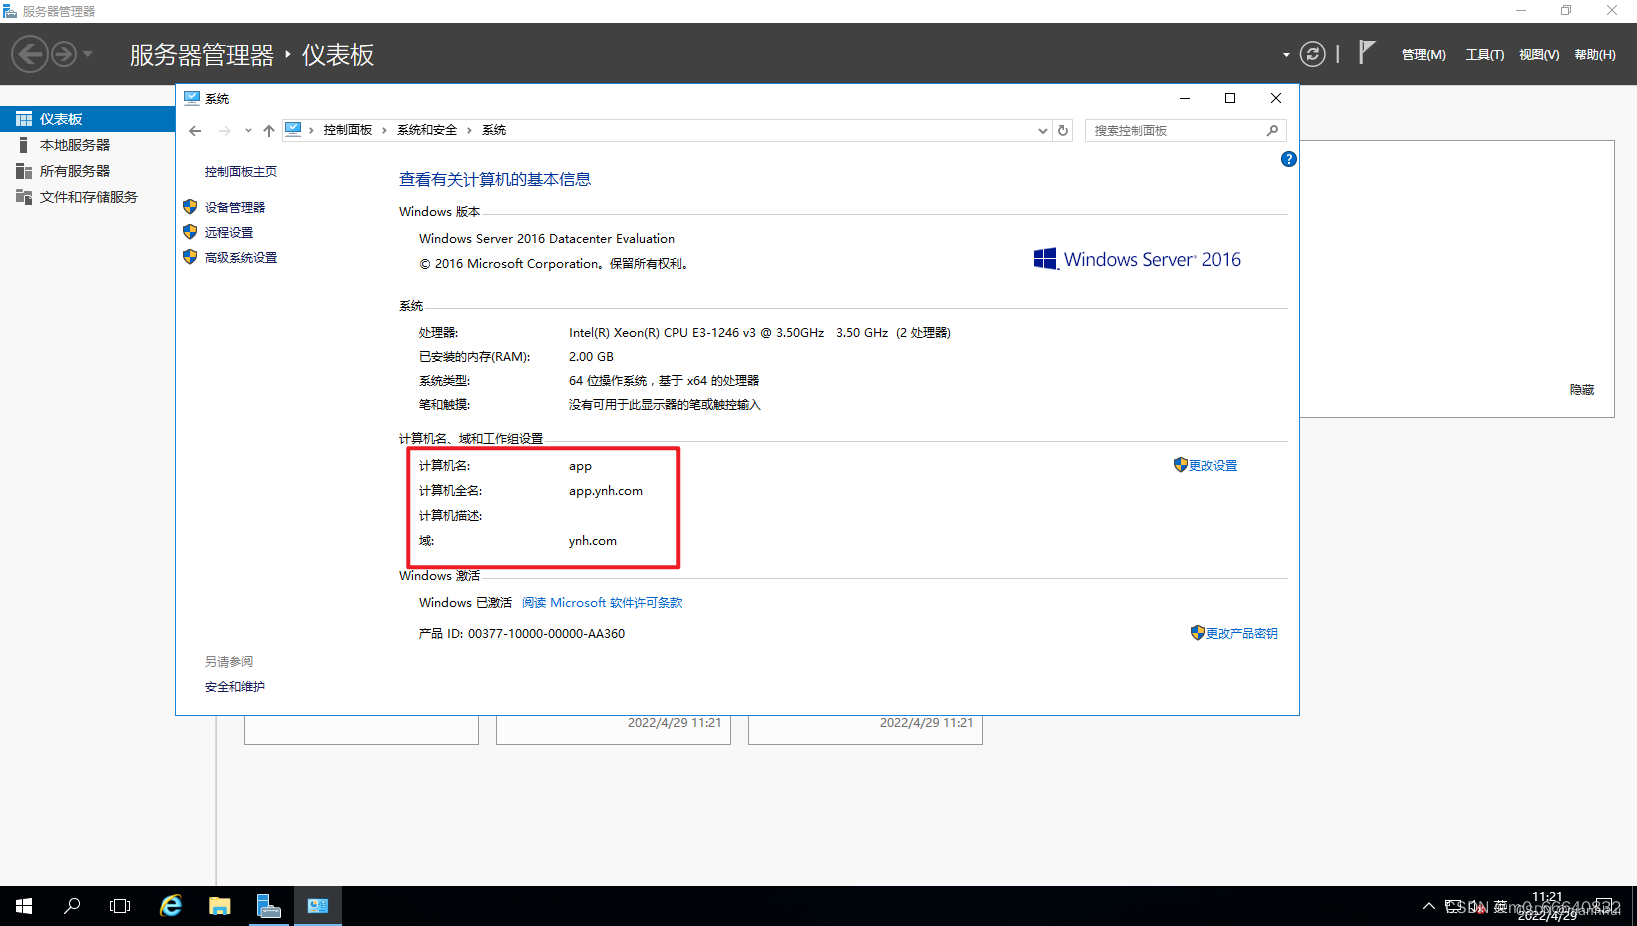Open the 视图(V) menu
1637x926 pixels.
coord(1539,55)
